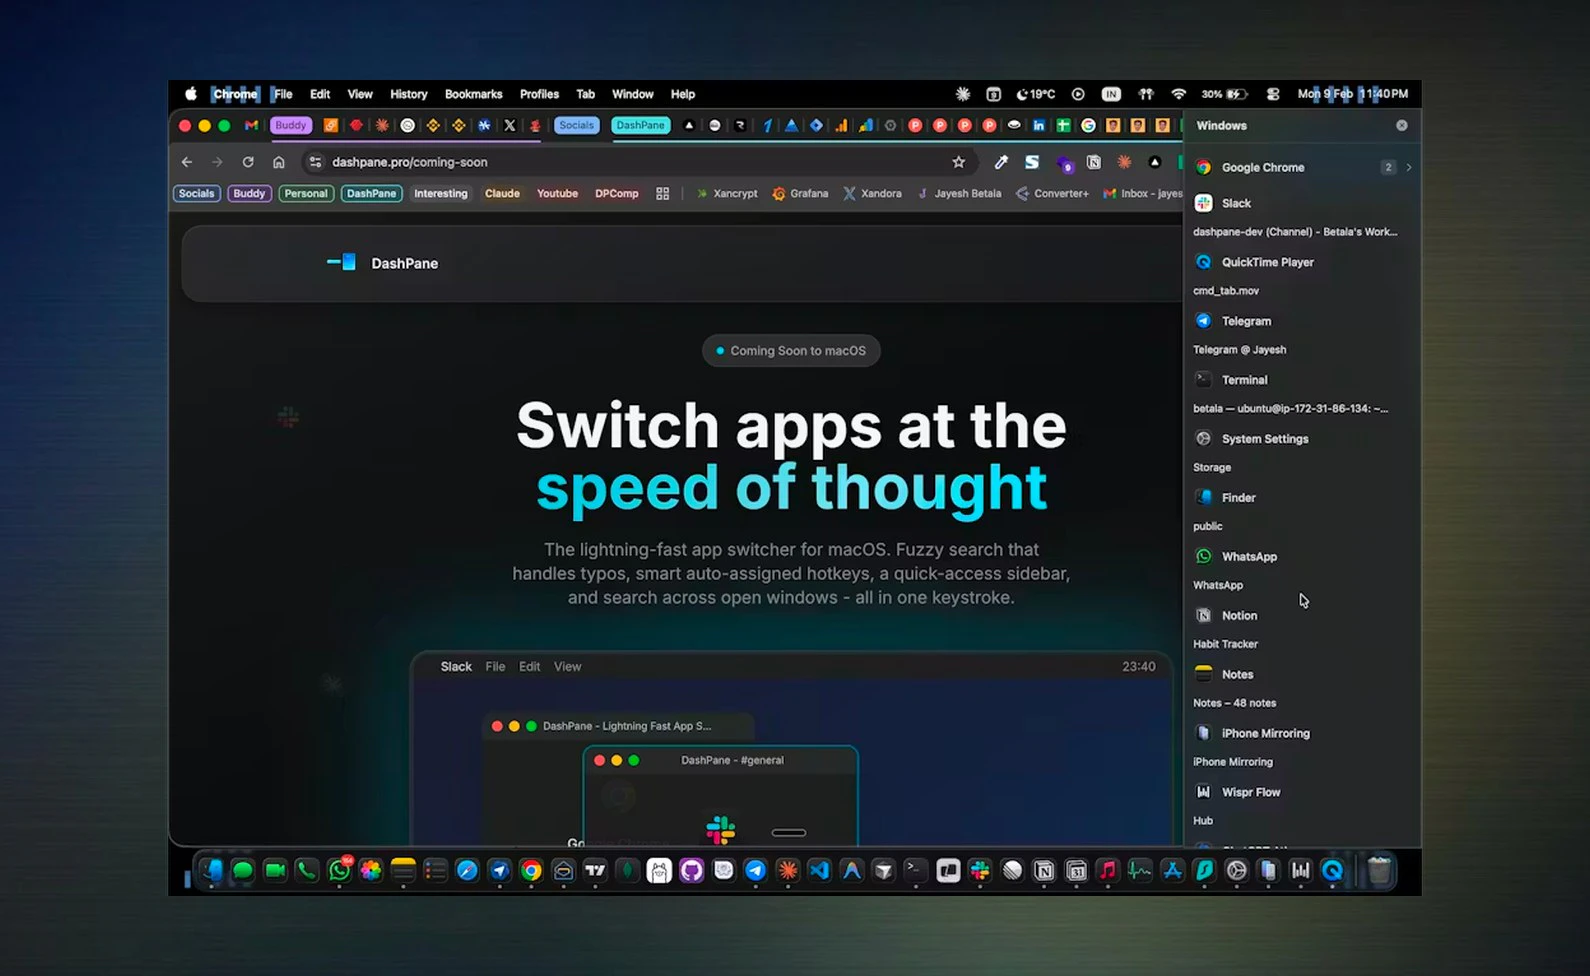This screenshot has height=976, width=1590.
Task: Bookmark this page with the star
Action: (959, 162)
